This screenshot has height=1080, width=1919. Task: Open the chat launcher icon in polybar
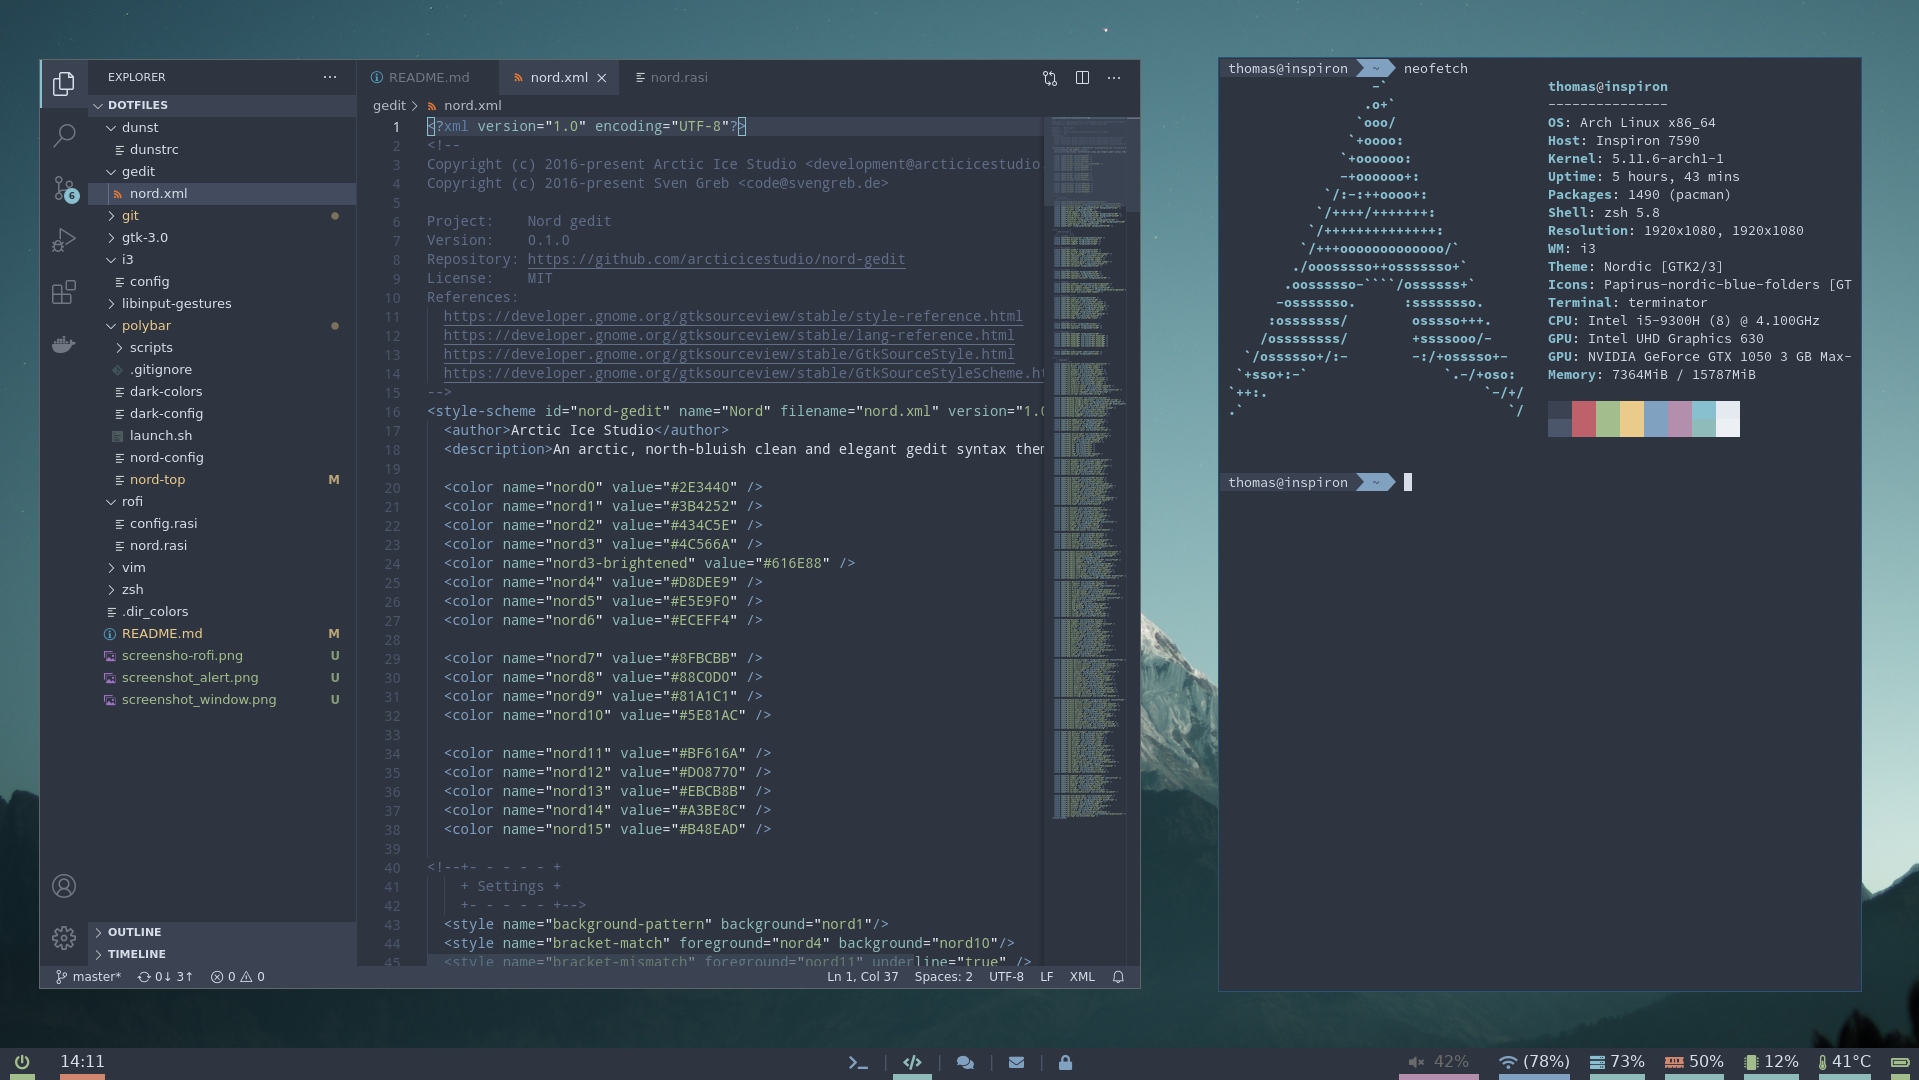[x=965, y=1063]
